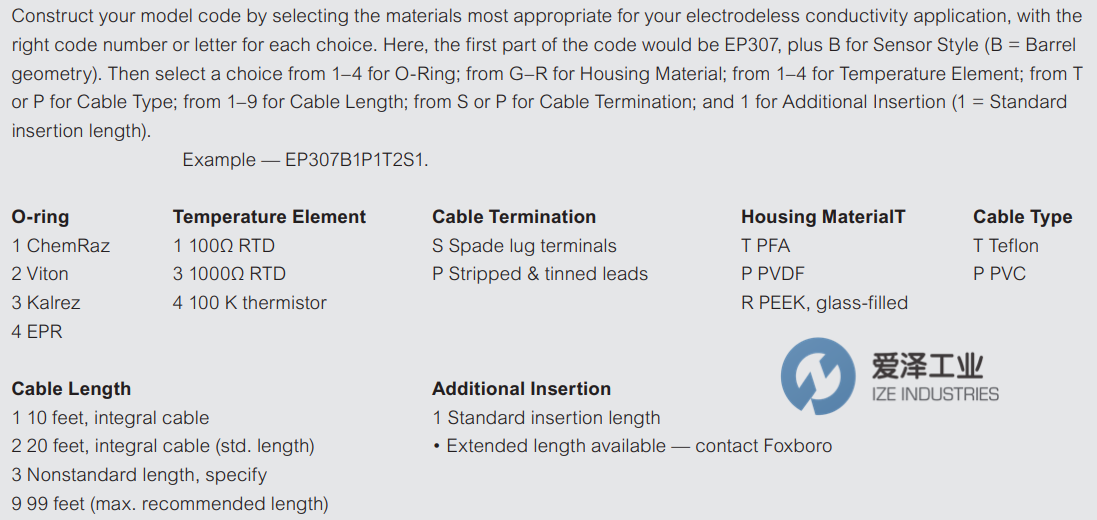Click the O-ring section heading
This screenshot has width=1097, height=520.
[40, 217]
